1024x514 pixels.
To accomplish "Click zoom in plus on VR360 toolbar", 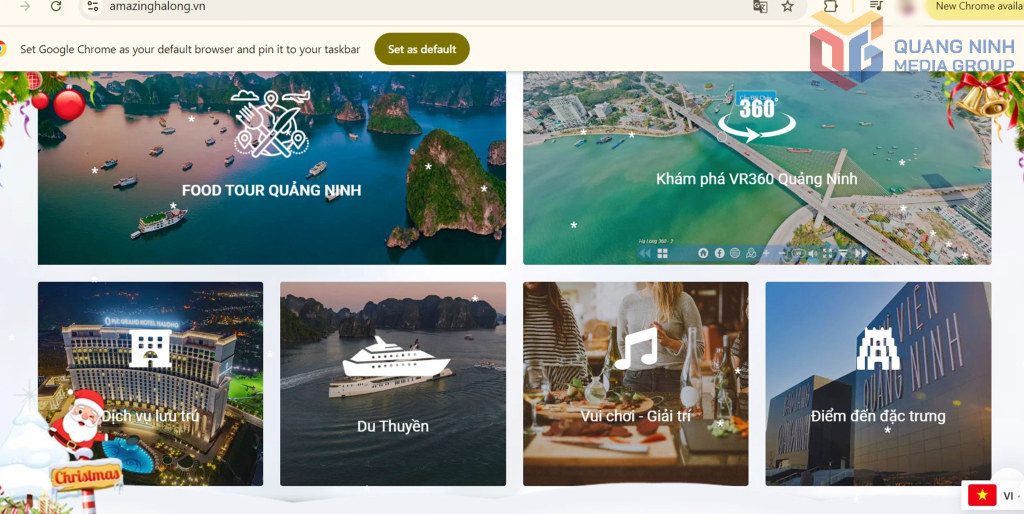I will pos(766,254).
